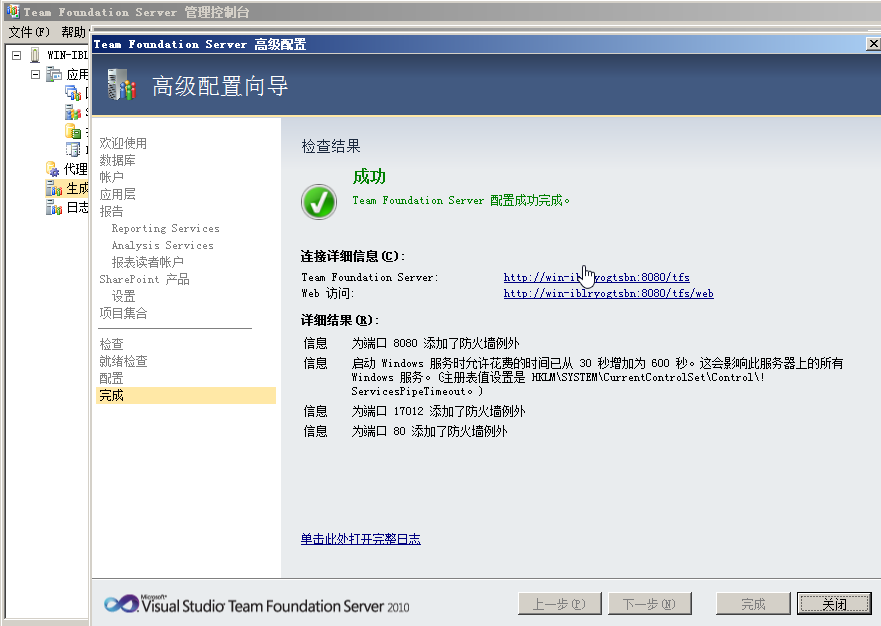This screenshot has height=626, width=881.
Task: Select the 配置 wizard step
Action: click(x=111, y=378)
